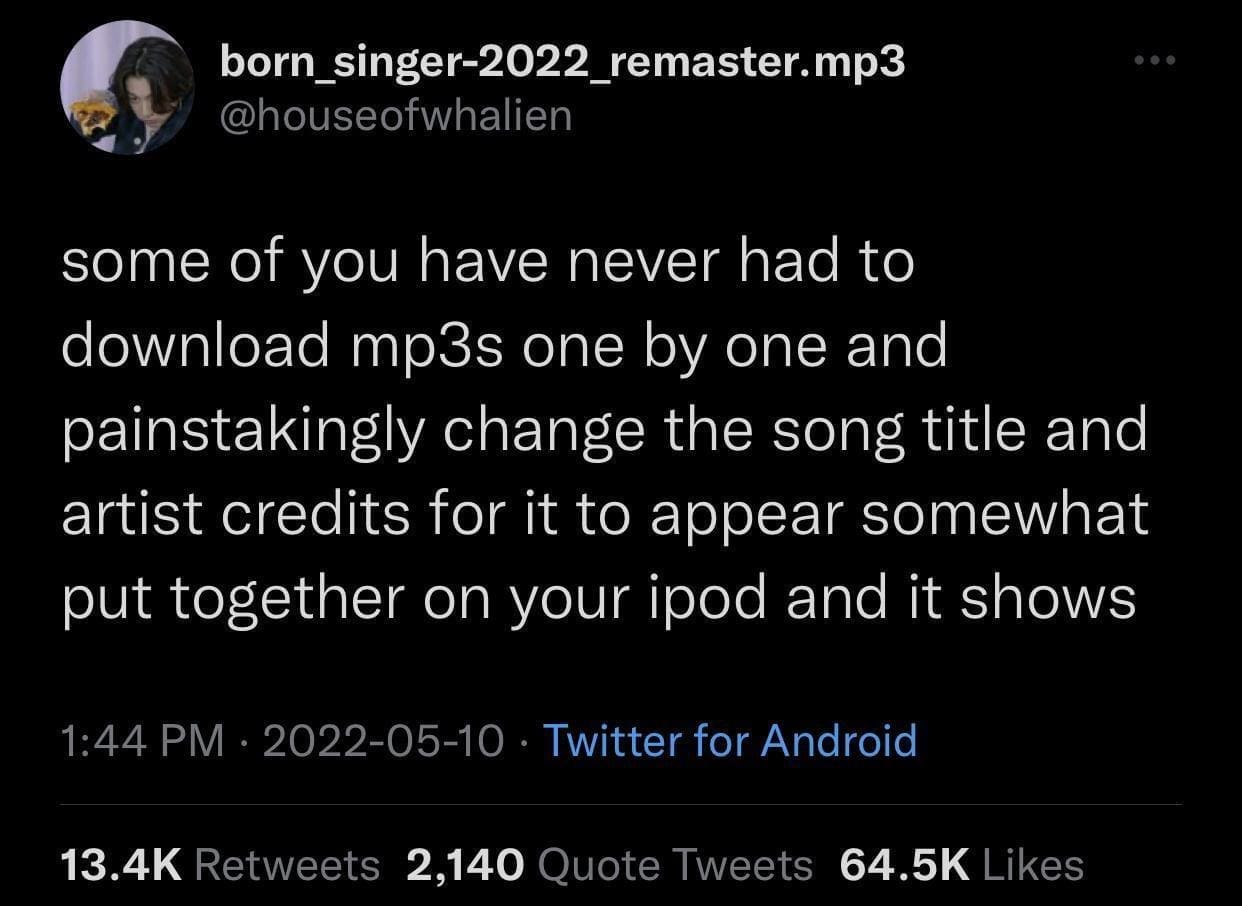
Task: Open the three-dot more options menu
Action: click(x=1157, y=61)
